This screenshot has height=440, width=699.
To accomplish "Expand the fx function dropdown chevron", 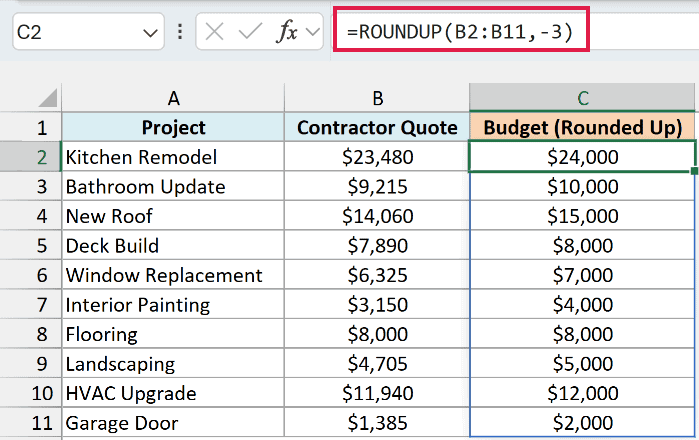I will point(313,32).
